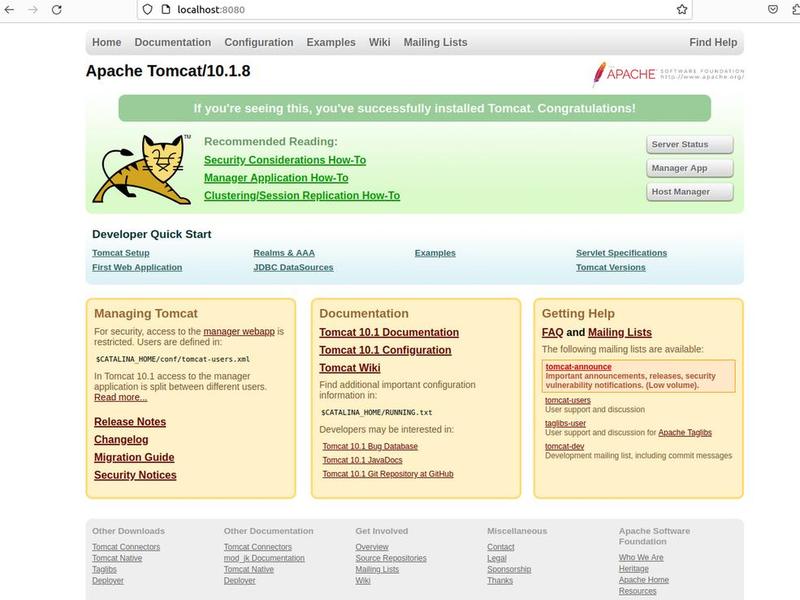Open Taglibs under Other Downloads
Screen dimensions: 800x600
[104, 569]
